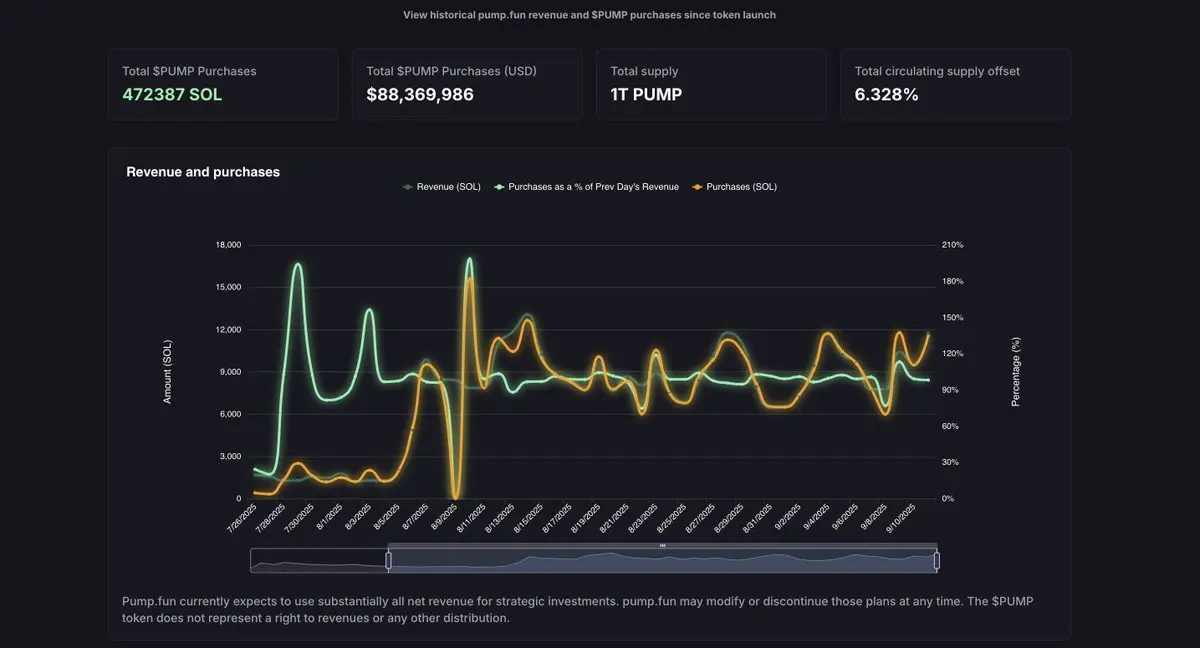This screenshot has width=1200, height=648.
Task: Click the 472387 SOL value
Action: tap(172, 95)
